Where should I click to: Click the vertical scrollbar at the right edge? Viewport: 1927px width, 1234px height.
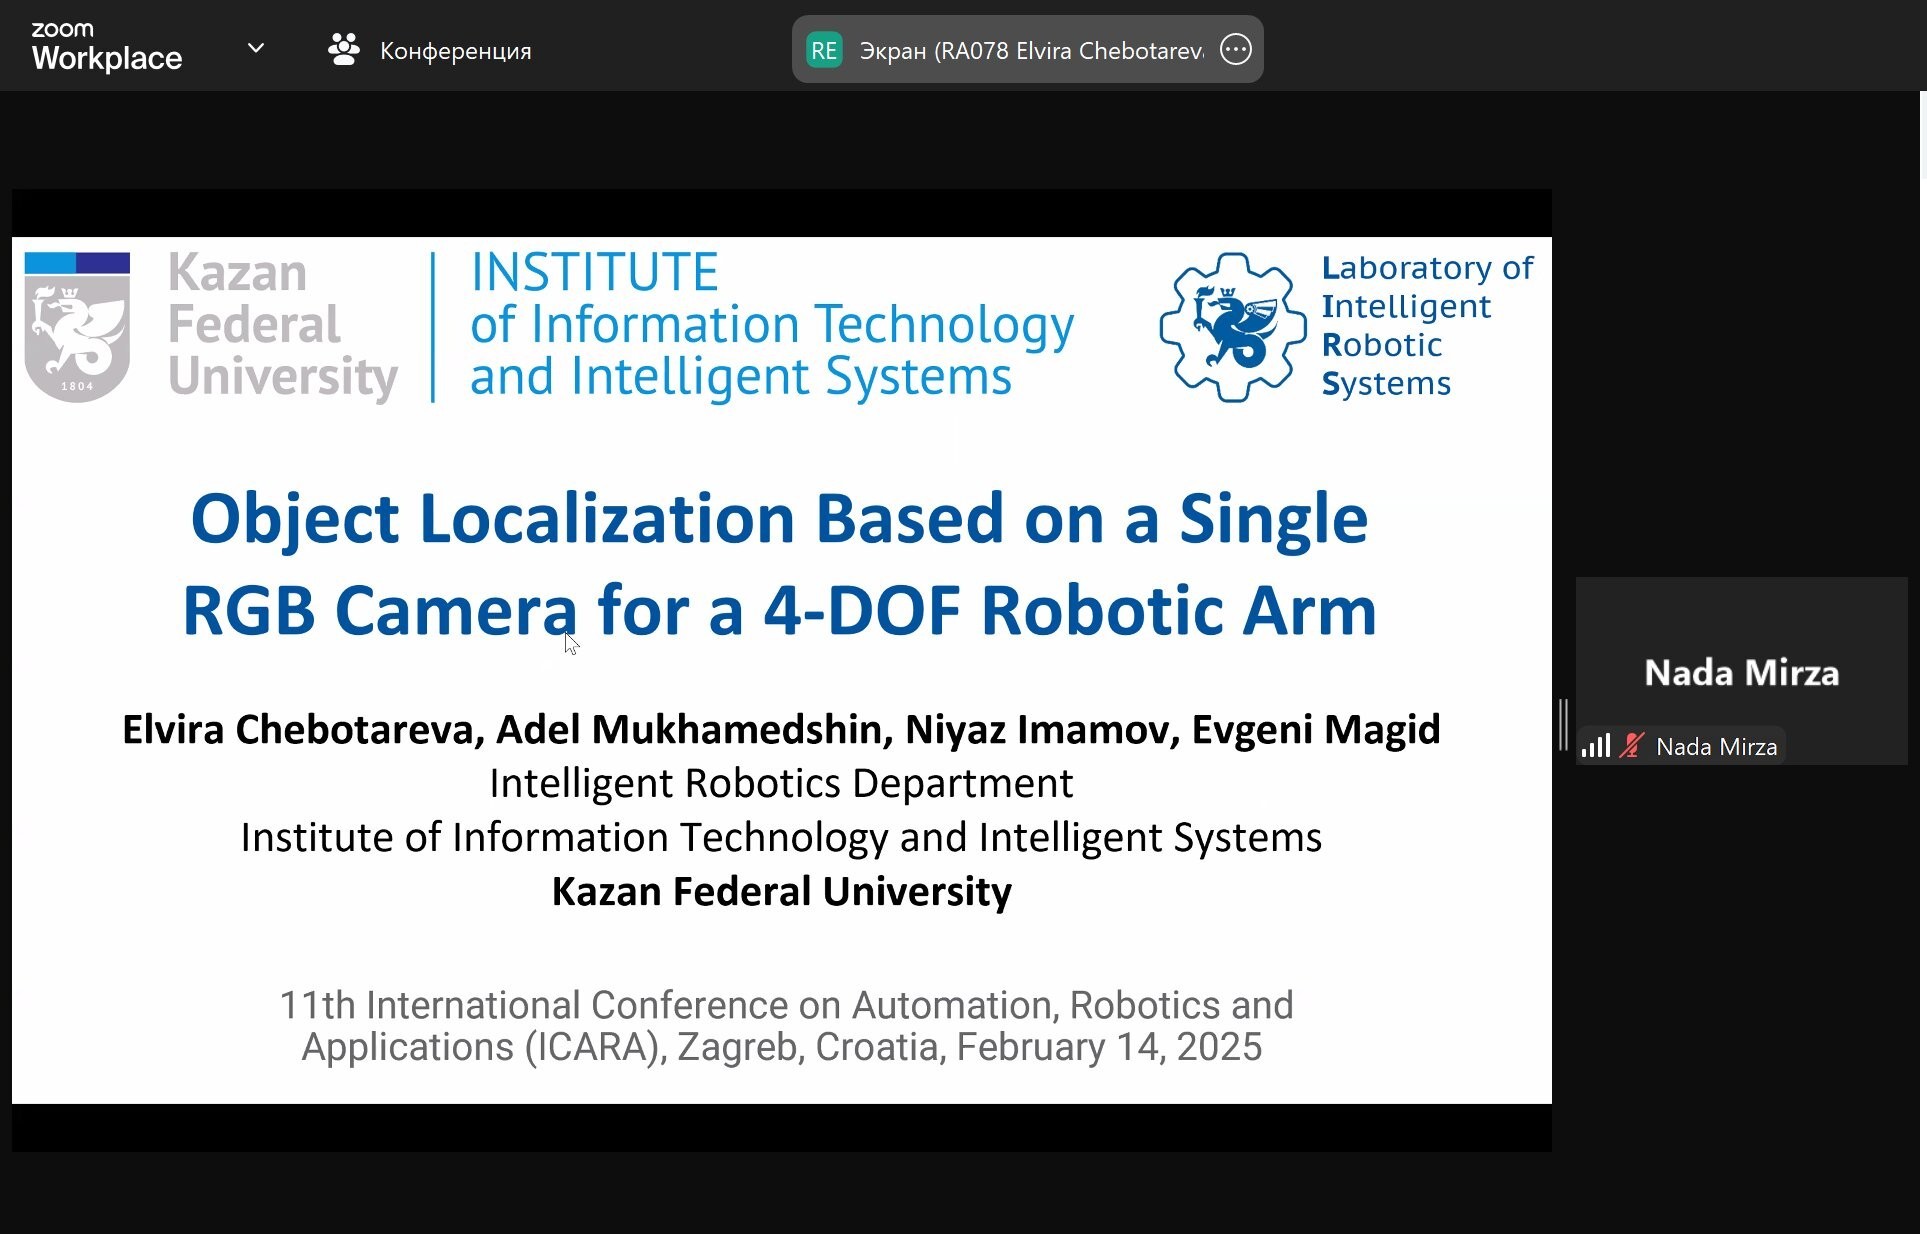pyautogui.click(x=1923, y=135)
